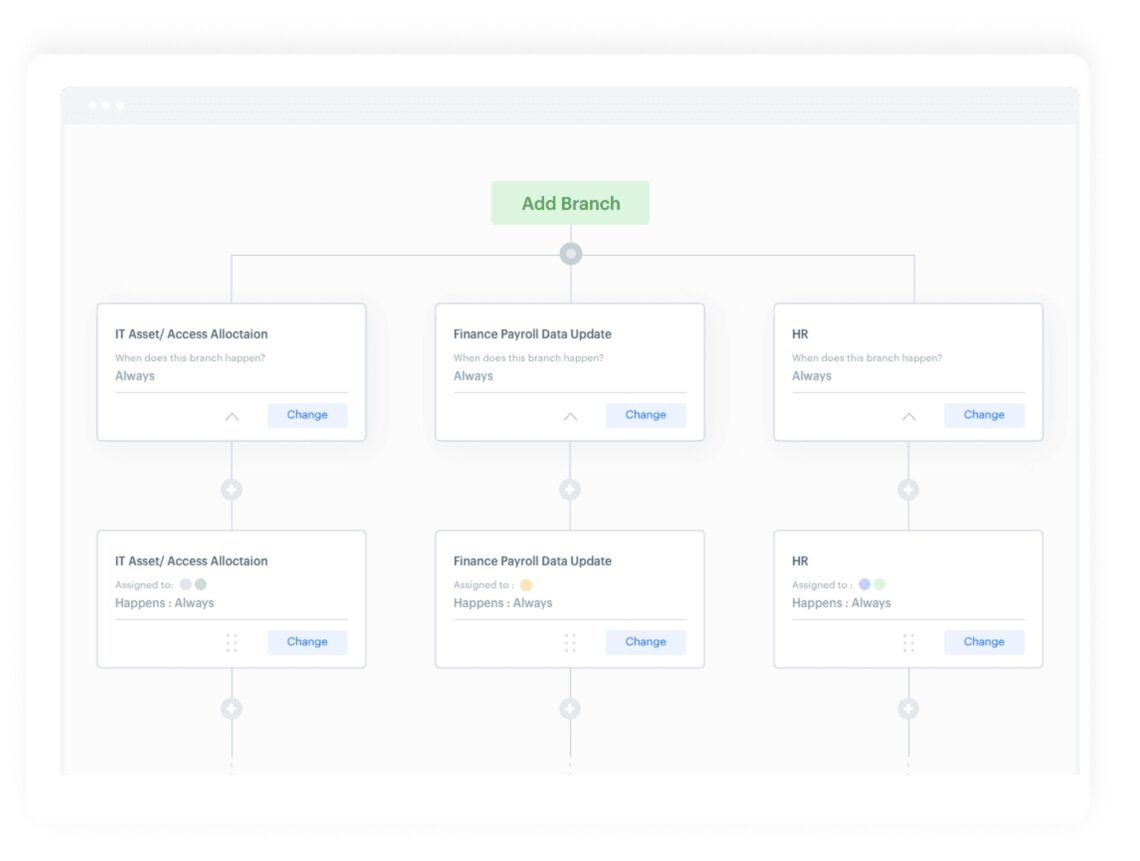Image resolution: width=1140 pixels, height=861 pixels.
Task: Collapse the HR branch condition card
Action: [x=909, y=416]
